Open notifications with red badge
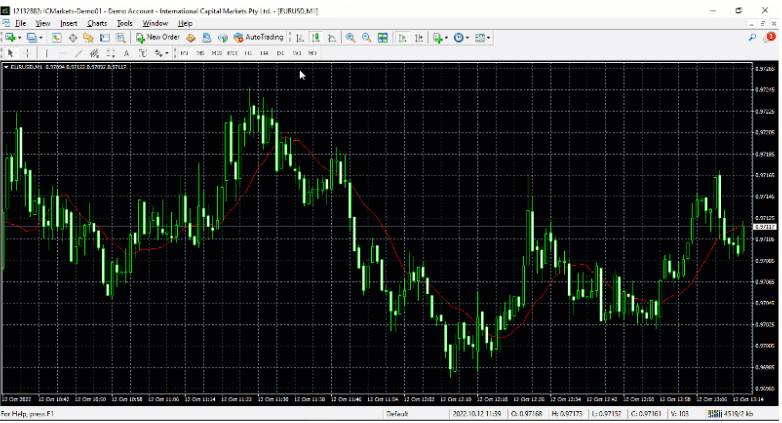 point(769,37)
